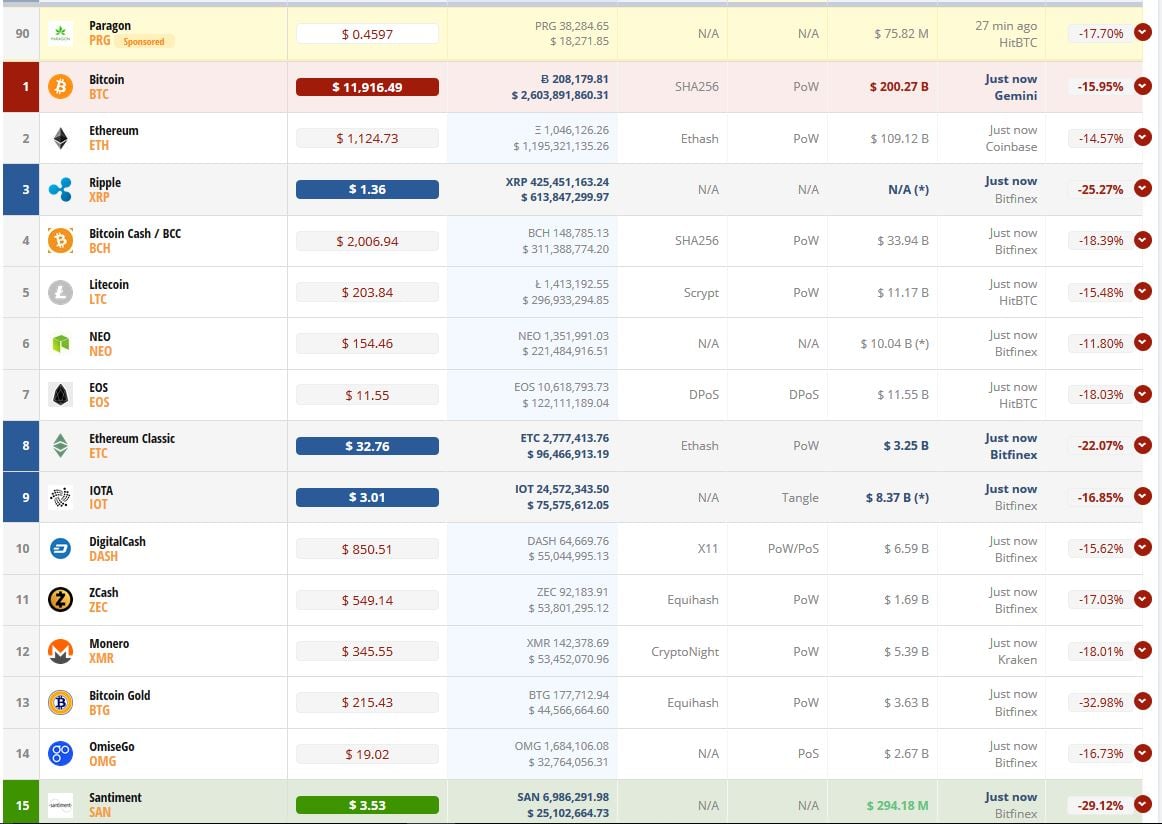The height and width of the screenshot is (824, 1162).
Task: Click Santiment market cap $ 294.18 M
Action: click(x=897, y=805)
